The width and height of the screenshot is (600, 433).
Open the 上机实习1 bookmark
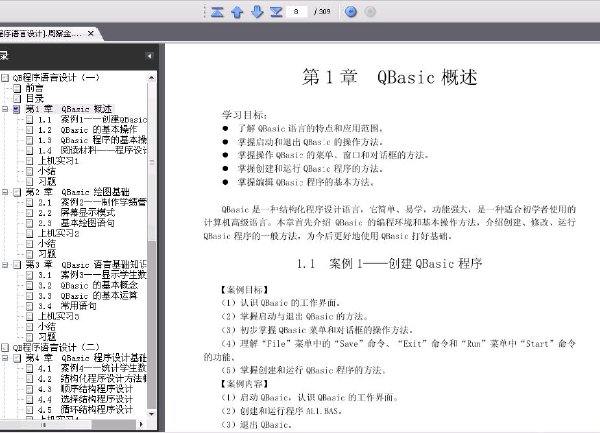point(58,161)
